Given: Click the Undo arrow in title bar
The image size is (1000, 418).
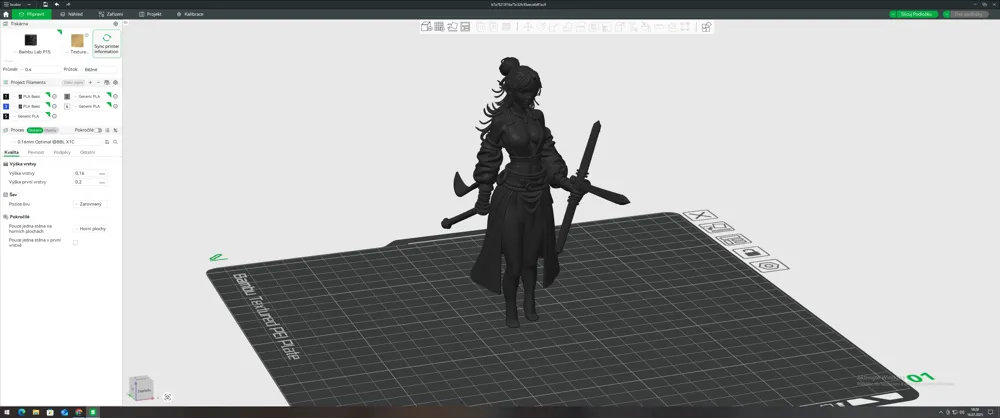Looking at the screenshot, I should pyautogui.click(x=57, y=4).
